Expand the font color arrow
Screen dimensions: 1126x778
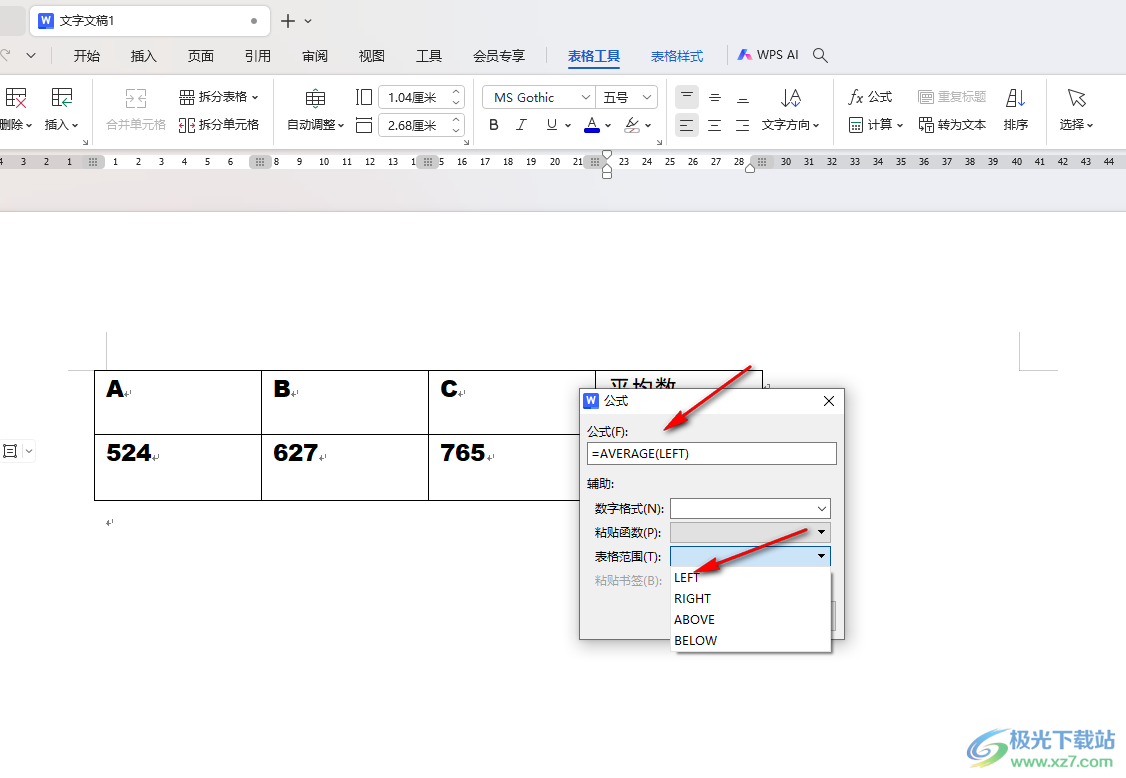pos(608,126)
